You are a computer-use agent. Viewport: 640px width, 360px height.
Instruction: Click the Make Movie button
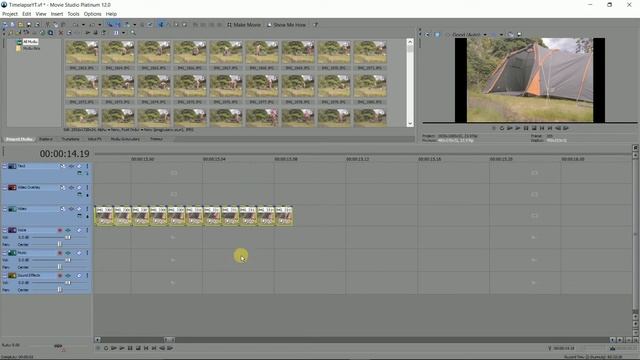coord(244,25)
